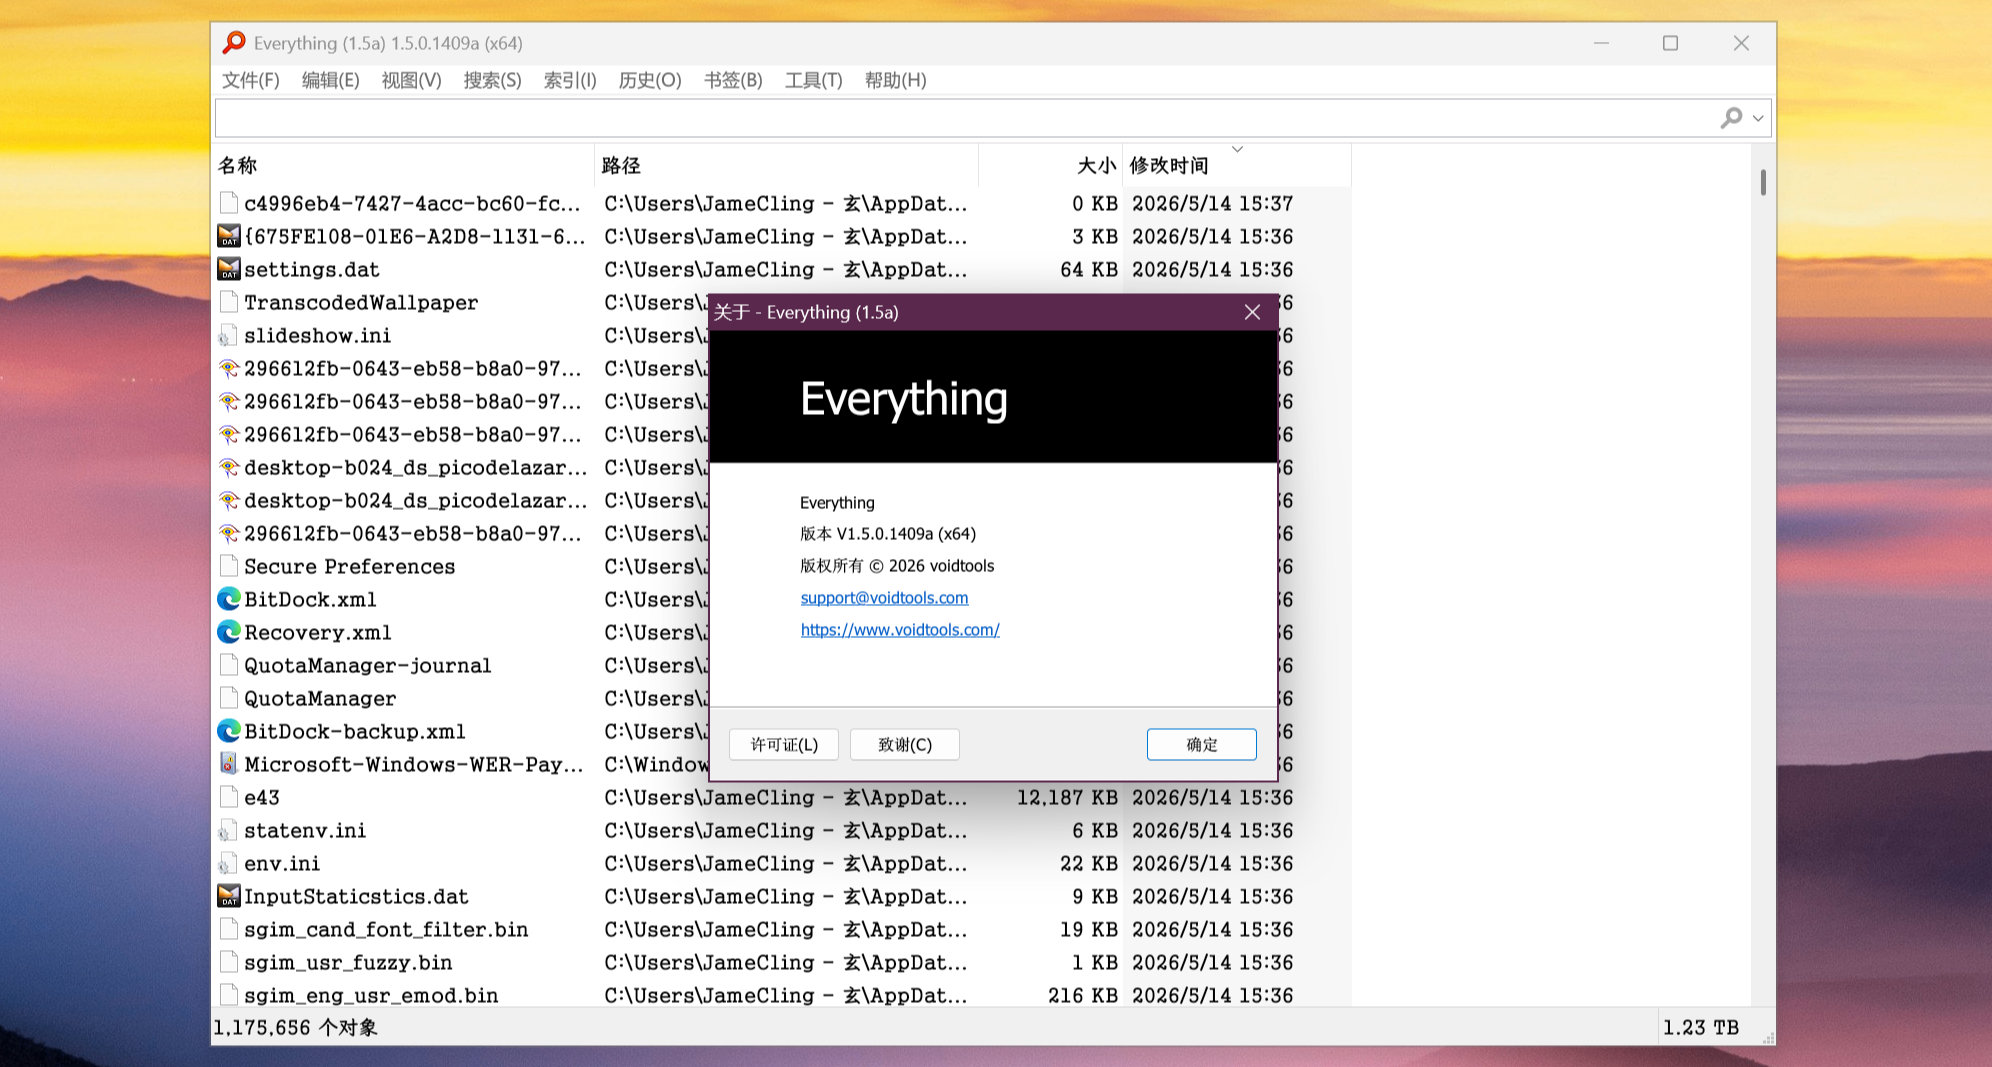Click the 1,175,656 个对象 status text
The image size is (1992, 1067).
295,1027
